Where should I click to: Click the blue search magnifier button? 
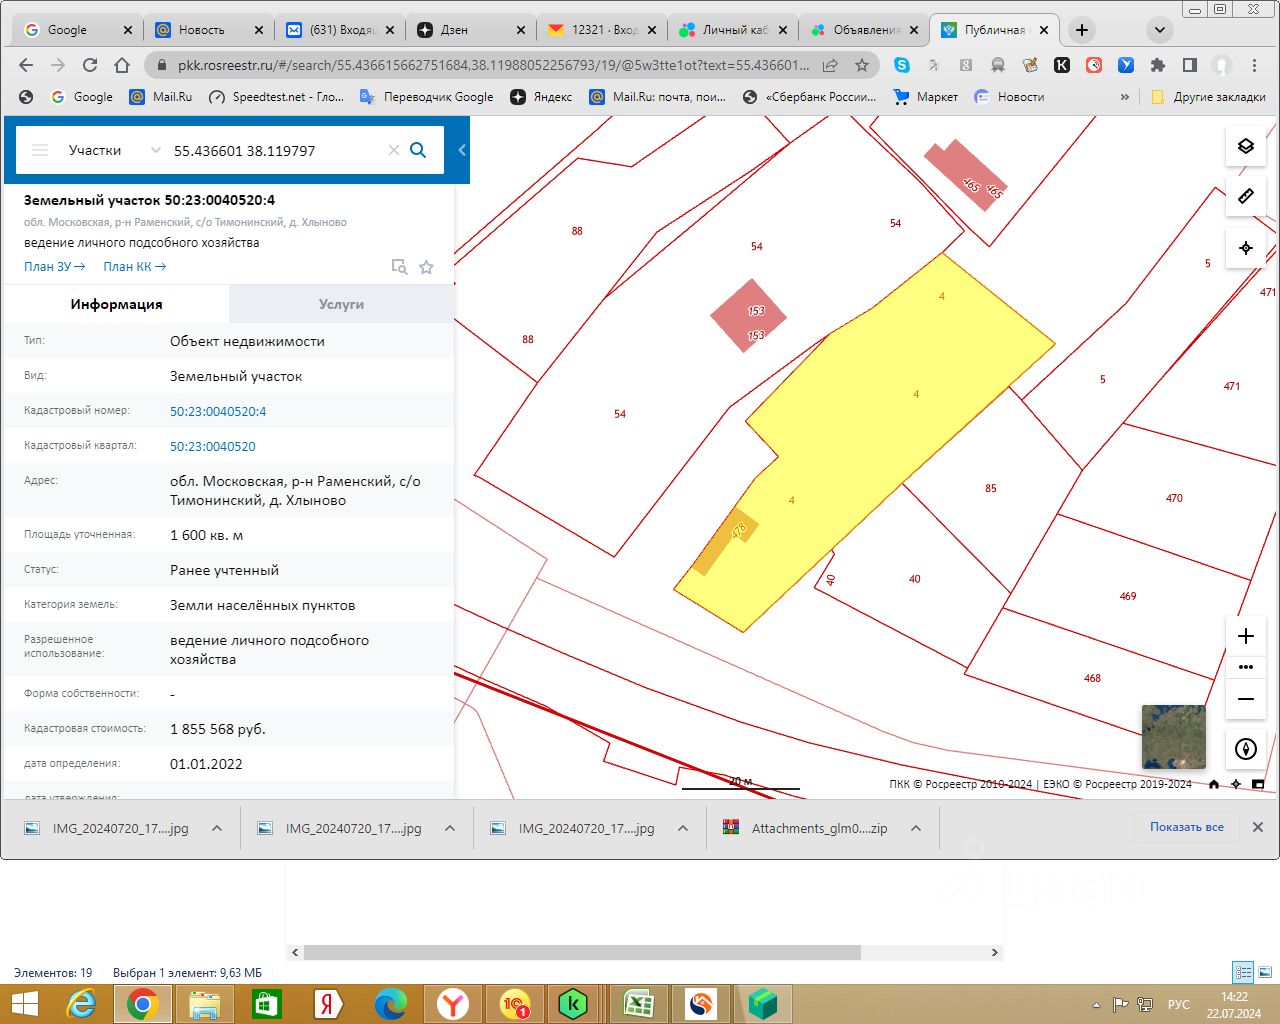pos(418,150)
